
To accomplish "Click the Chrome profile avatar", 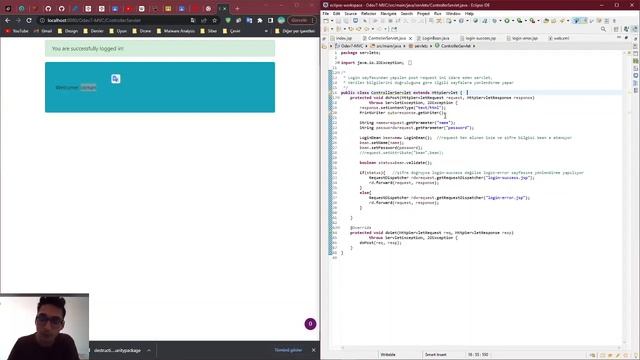I will pos(281,20).
